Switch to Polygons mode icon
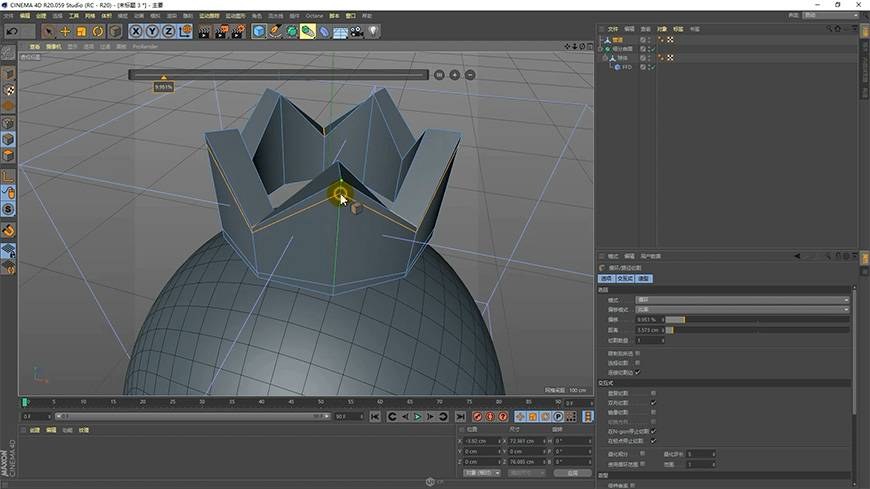This screenshot has width=870, height=489. 8,155
